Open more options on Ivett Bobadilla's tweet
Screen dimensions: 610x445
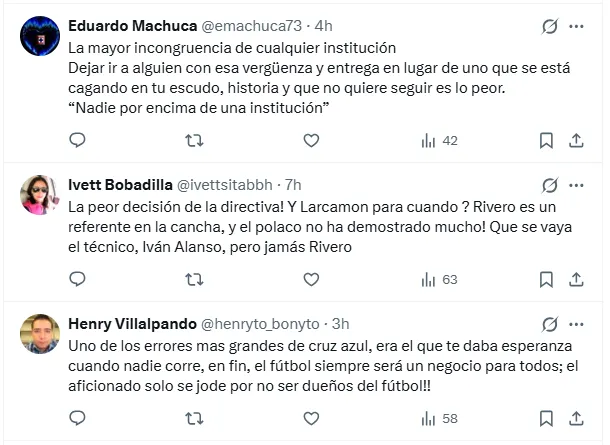(577, 185)
